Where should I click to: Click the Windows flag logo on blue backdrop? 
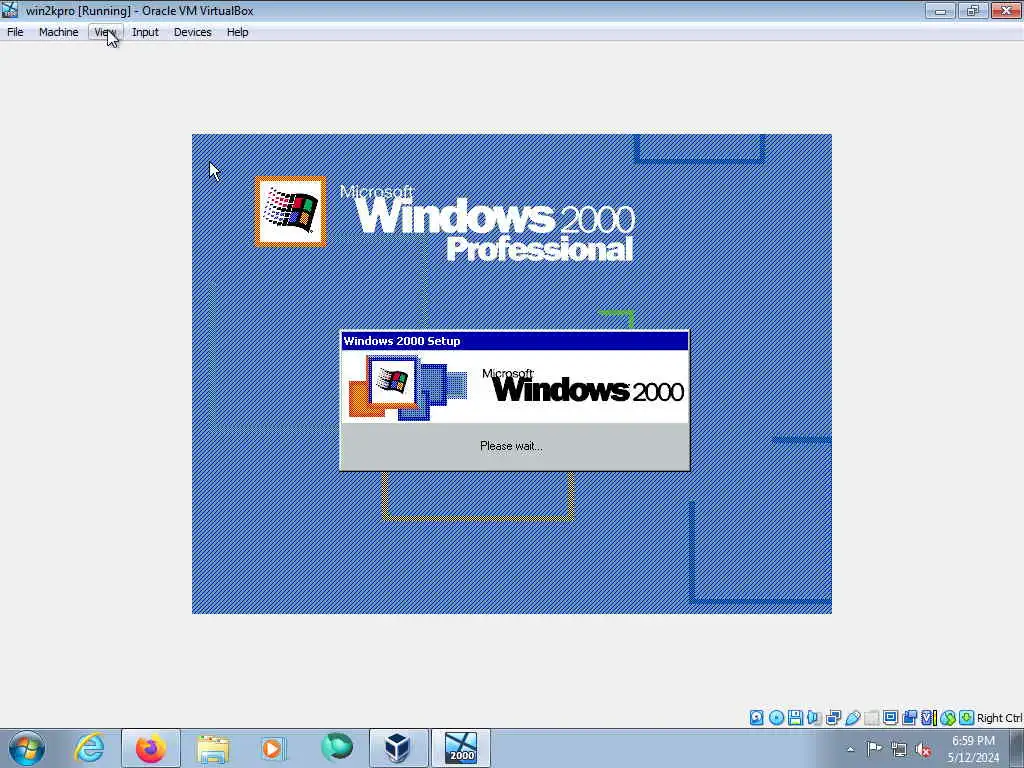[290, 210]
